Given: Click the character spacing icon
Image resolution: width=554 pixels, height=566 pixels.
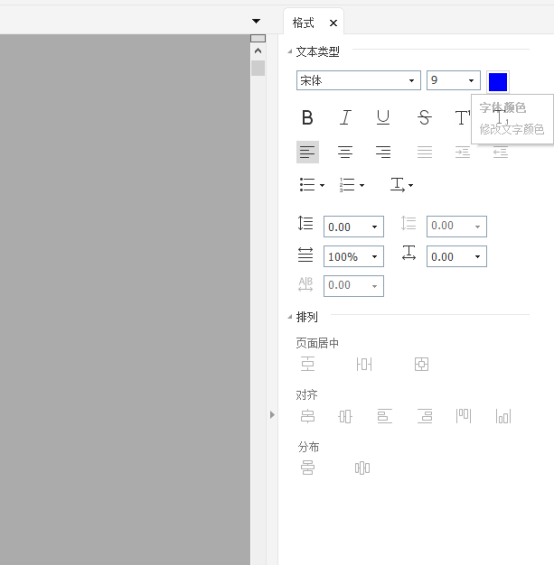Looking at the screenshot, I should point(409,253).
